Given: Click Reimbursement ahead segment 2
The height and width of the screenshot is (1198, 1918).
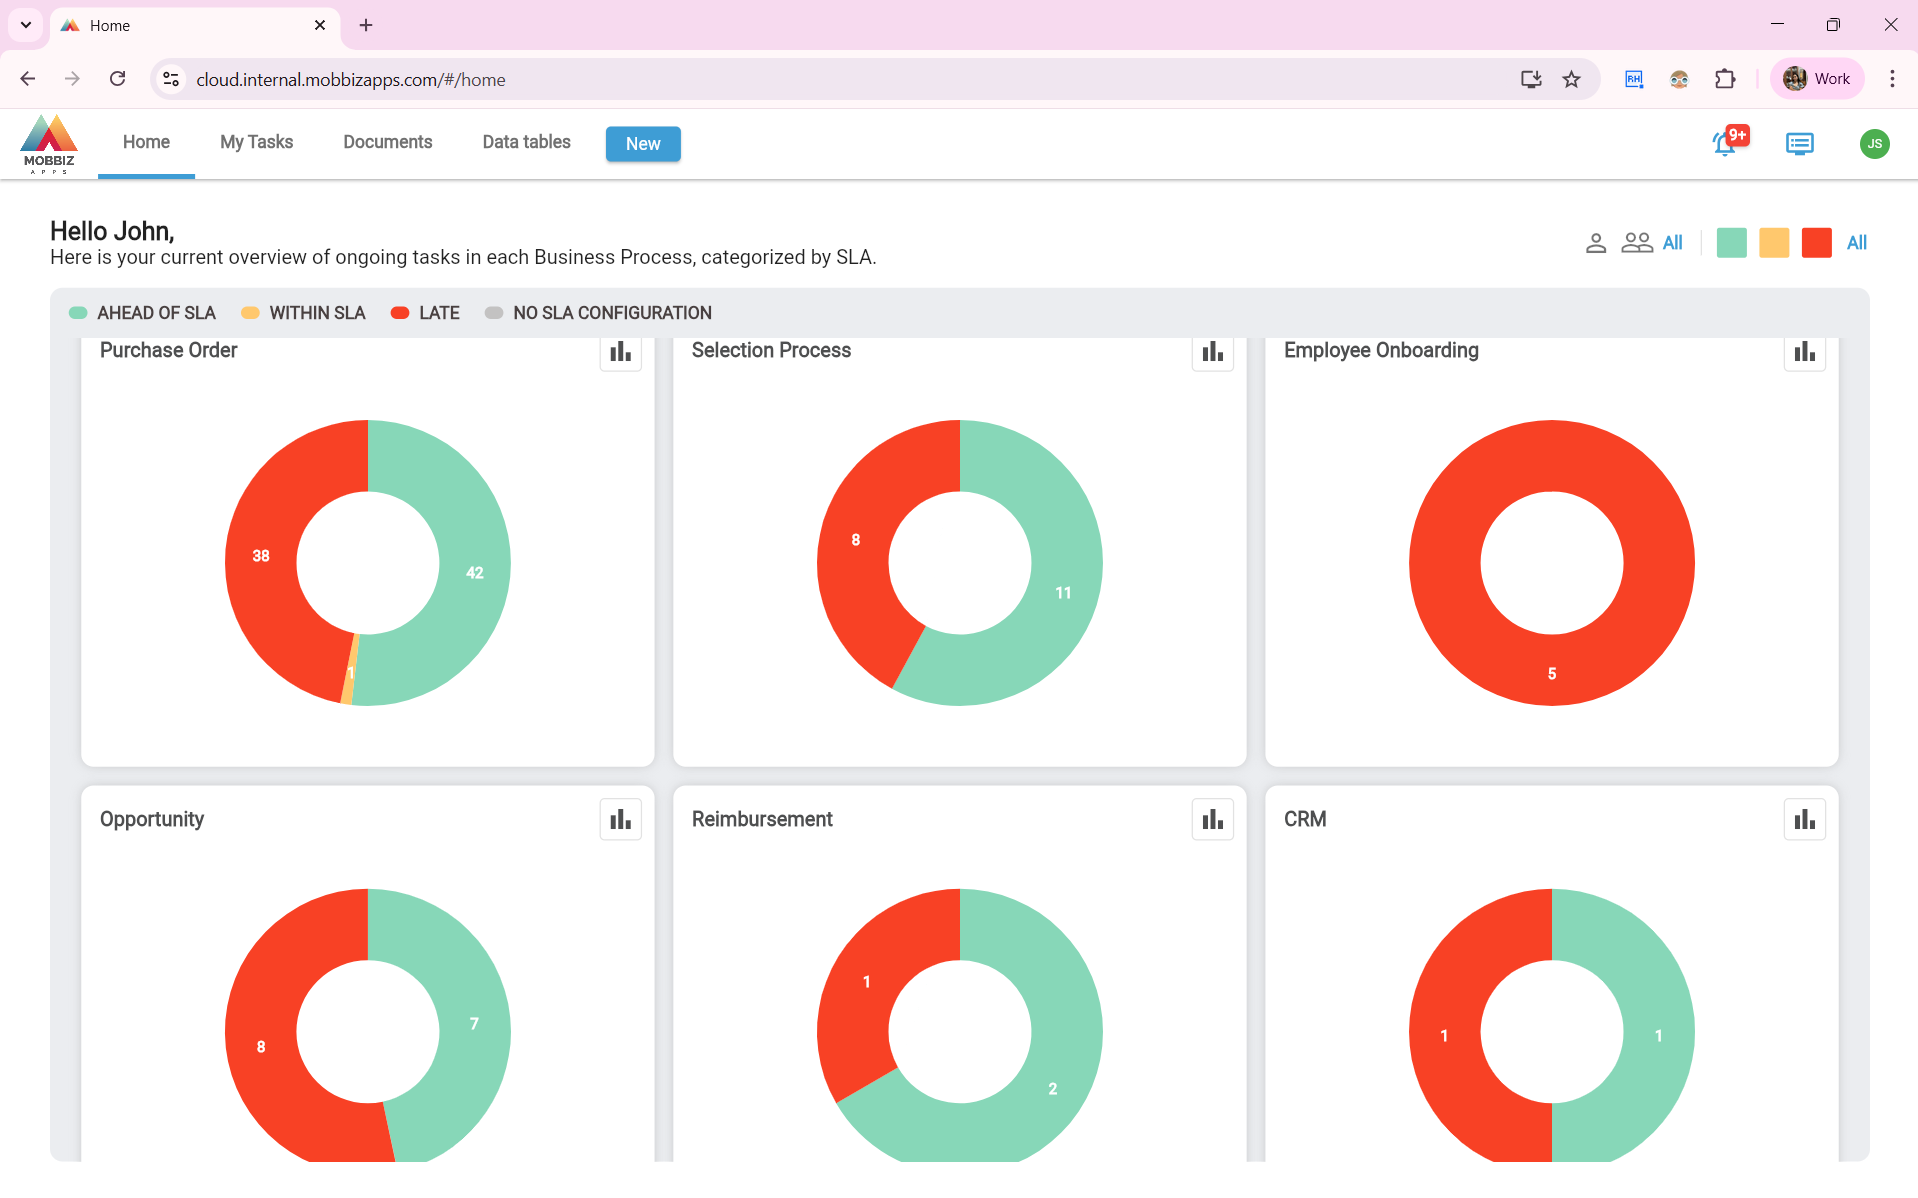Looking at the screenshot, I should pyautogui.click(x=1052, y=1089).
